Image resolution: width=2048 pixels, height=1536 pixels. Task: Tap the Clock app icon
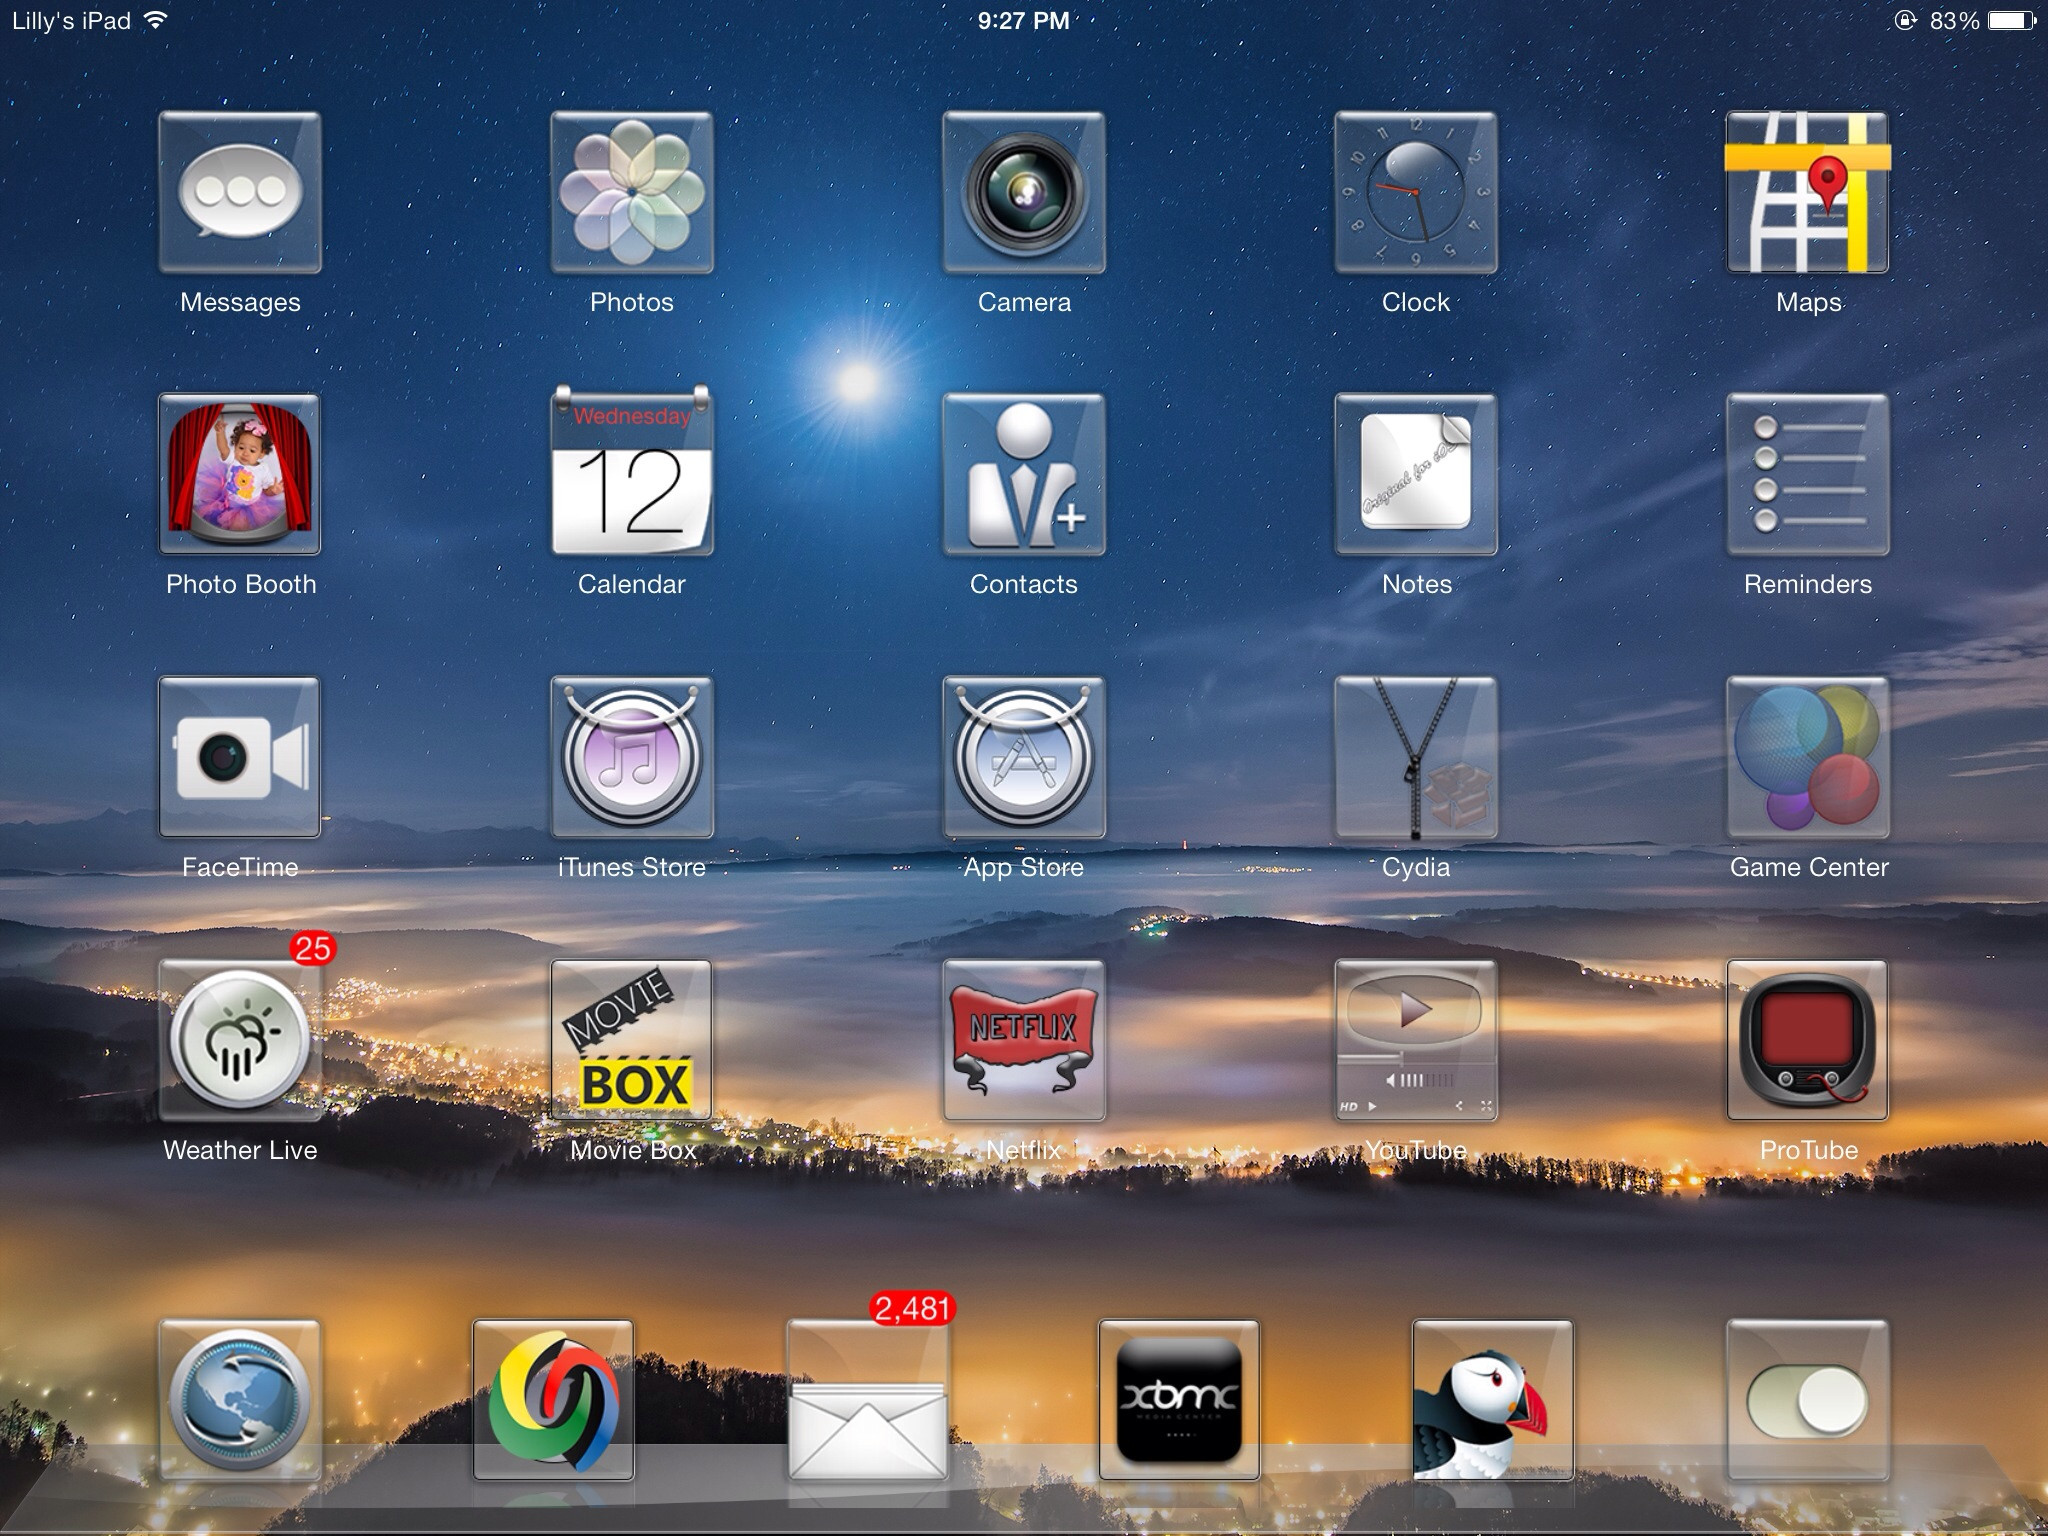coord(1416,192)
